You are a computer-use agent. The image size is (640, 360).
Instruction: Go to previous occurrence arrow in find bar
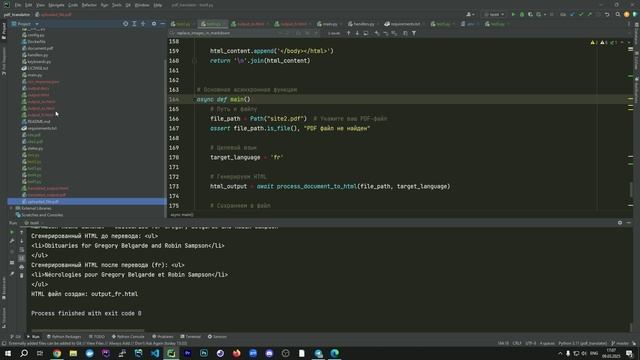coord(349,33)
